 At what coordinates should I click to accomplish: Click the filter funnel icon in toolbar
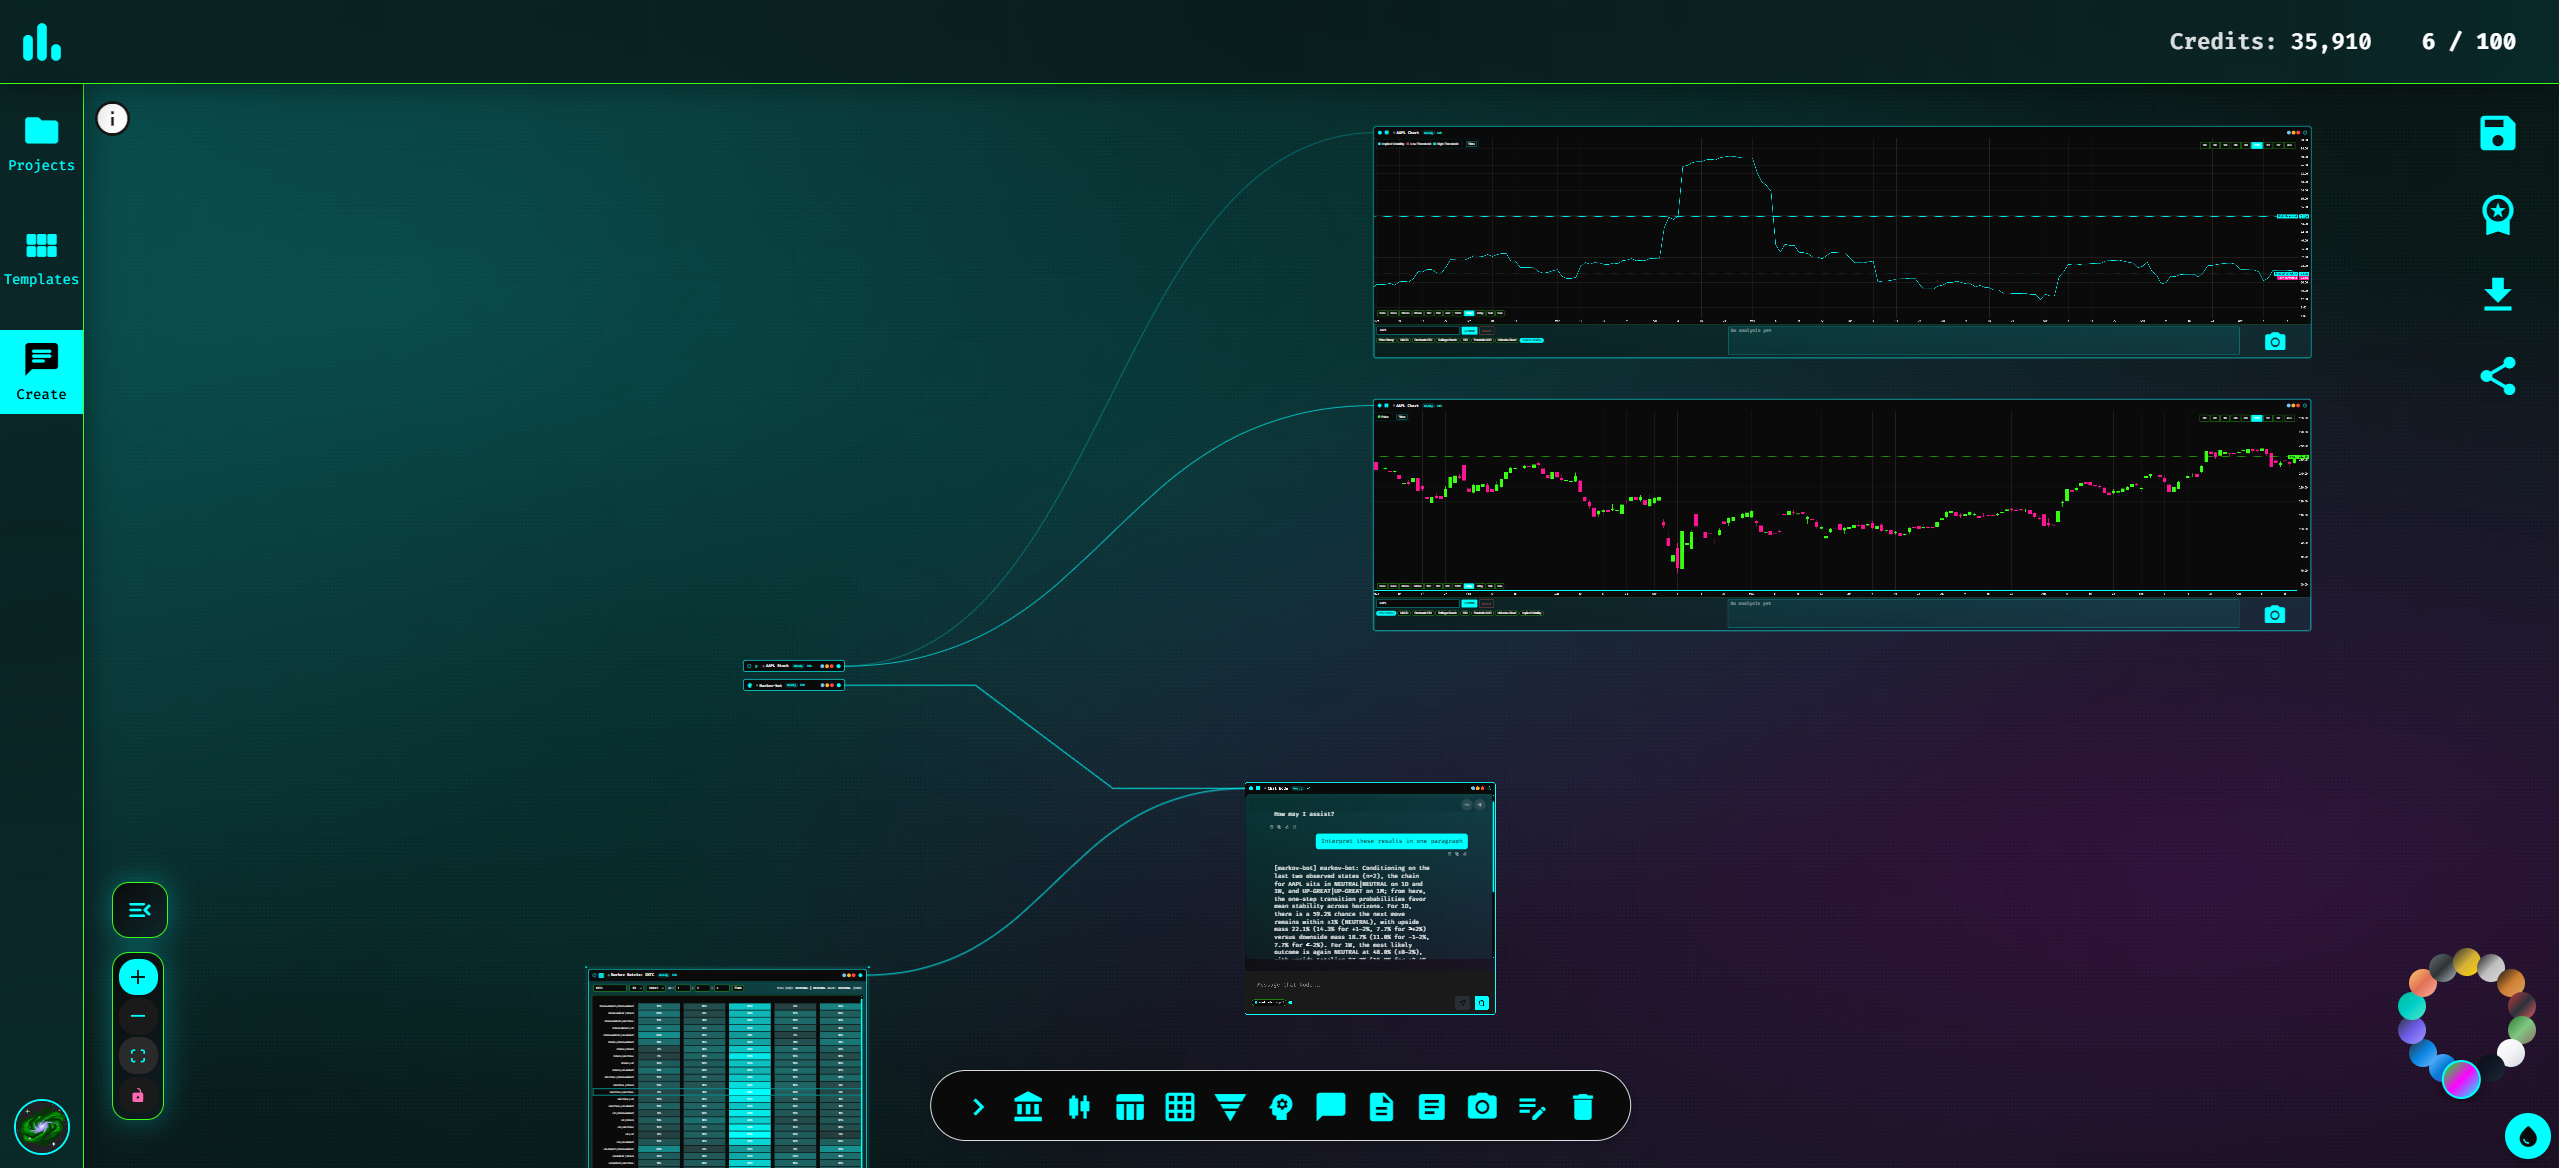pos(1229,1107)
